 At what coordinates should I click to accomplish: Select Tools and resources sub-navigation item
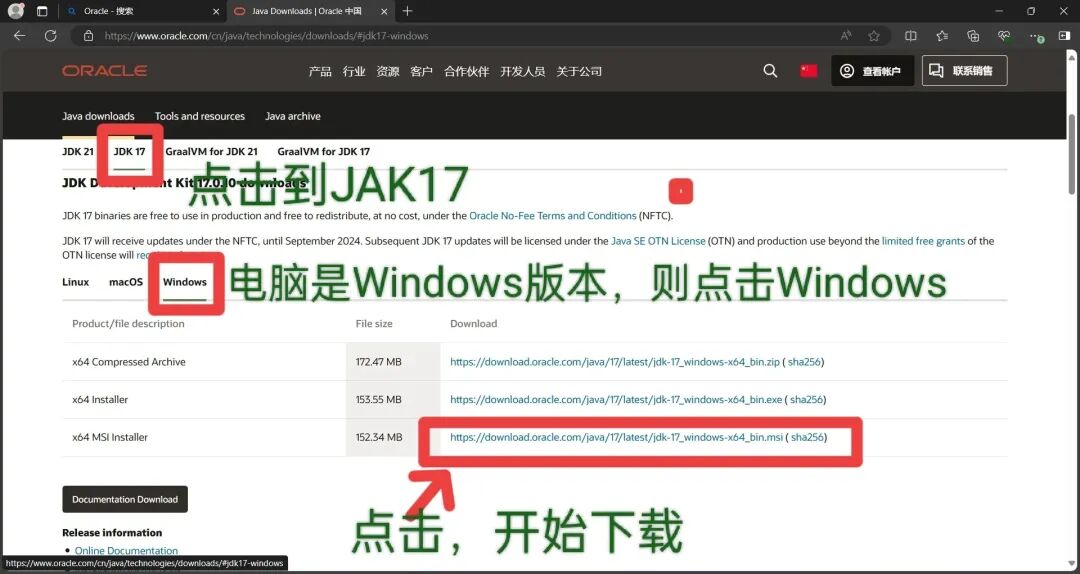(x=200, y=116)
